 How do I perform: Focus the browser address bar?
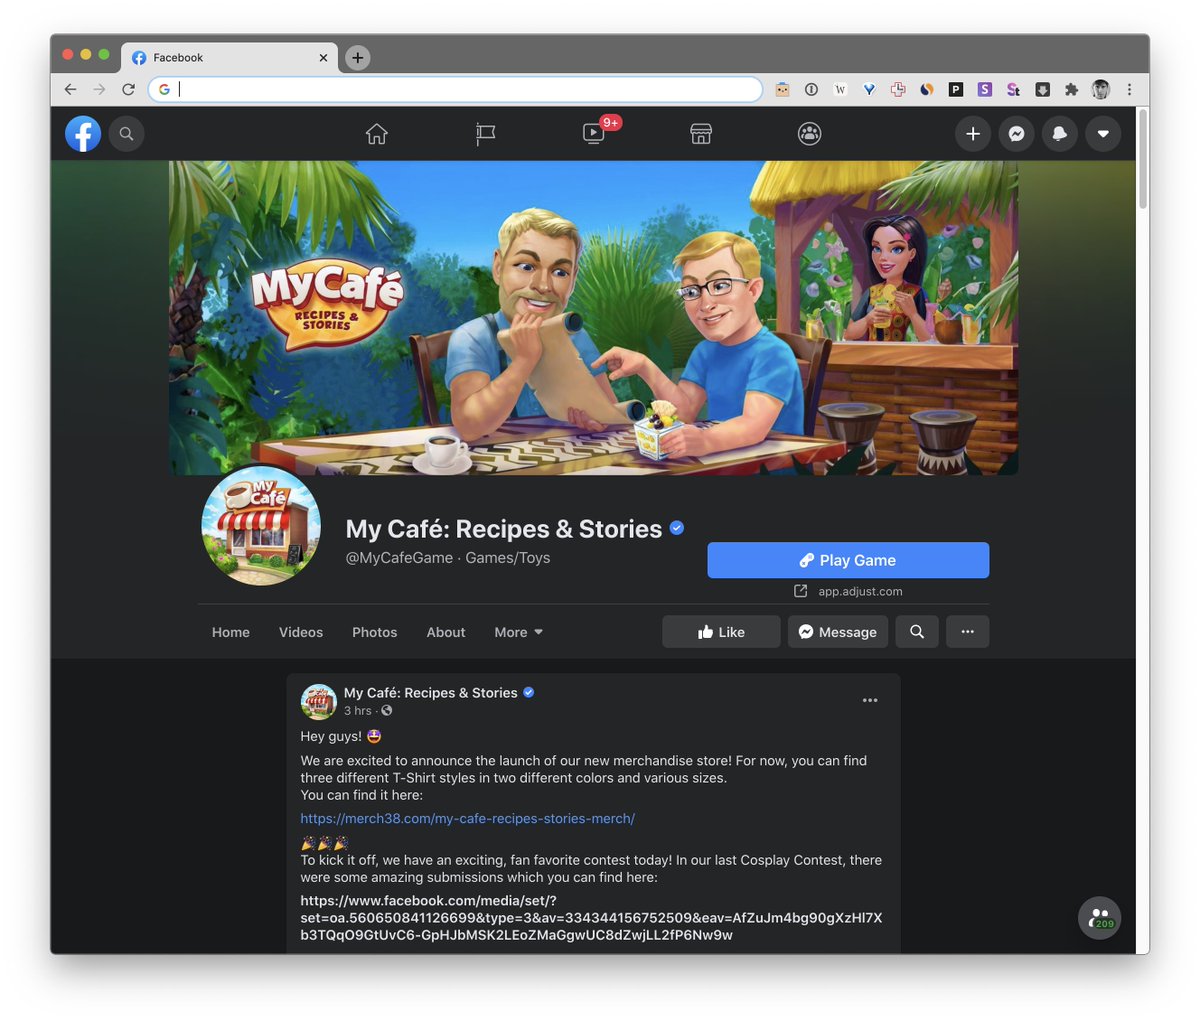(x=456, y=89)
